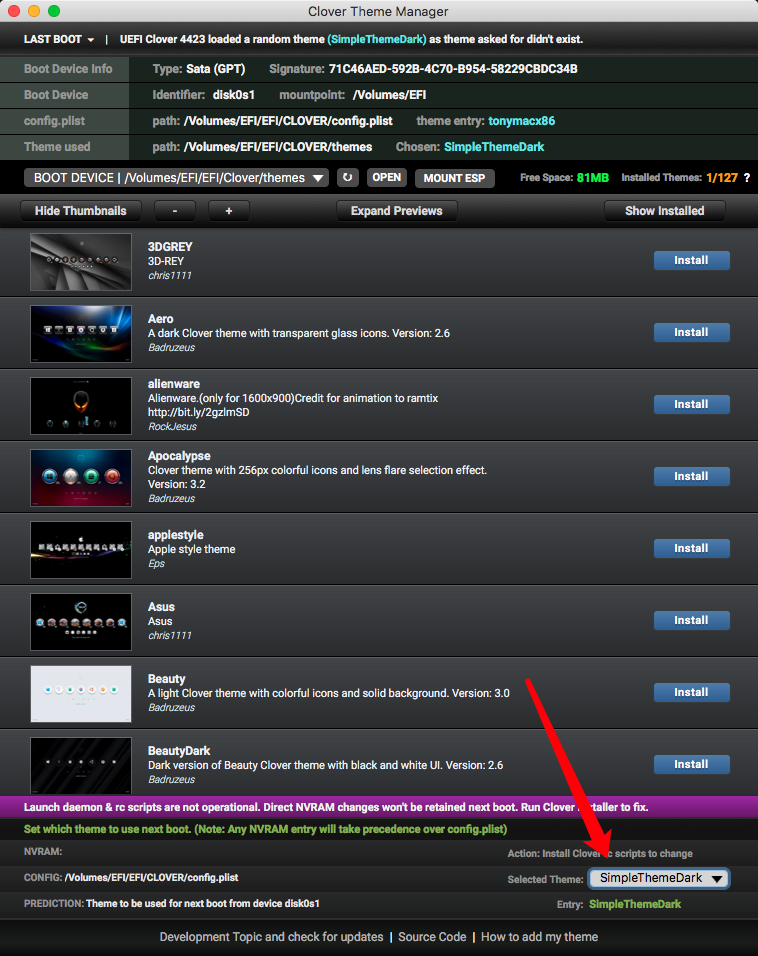The width and height of the screenshot is (758, 956).
Task: Install the Asus theme
Action: point(692,620)
